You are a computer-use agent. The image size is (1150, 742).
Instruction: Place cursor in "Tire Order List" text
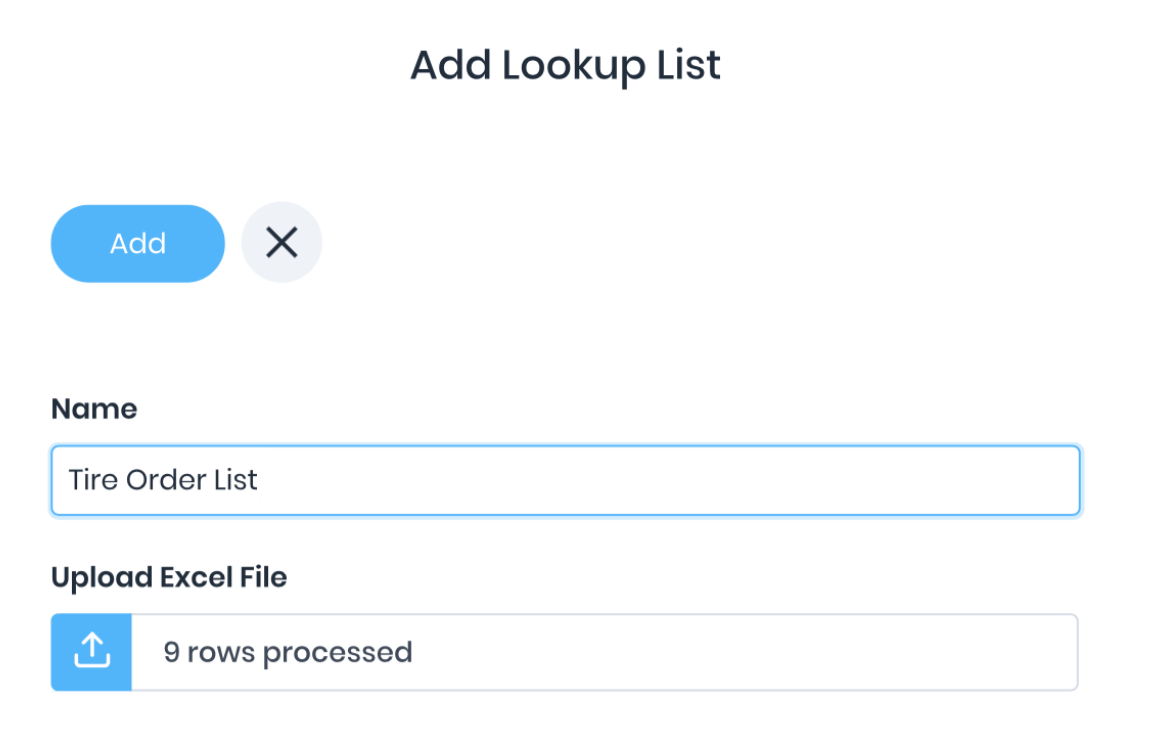(163, 480)
